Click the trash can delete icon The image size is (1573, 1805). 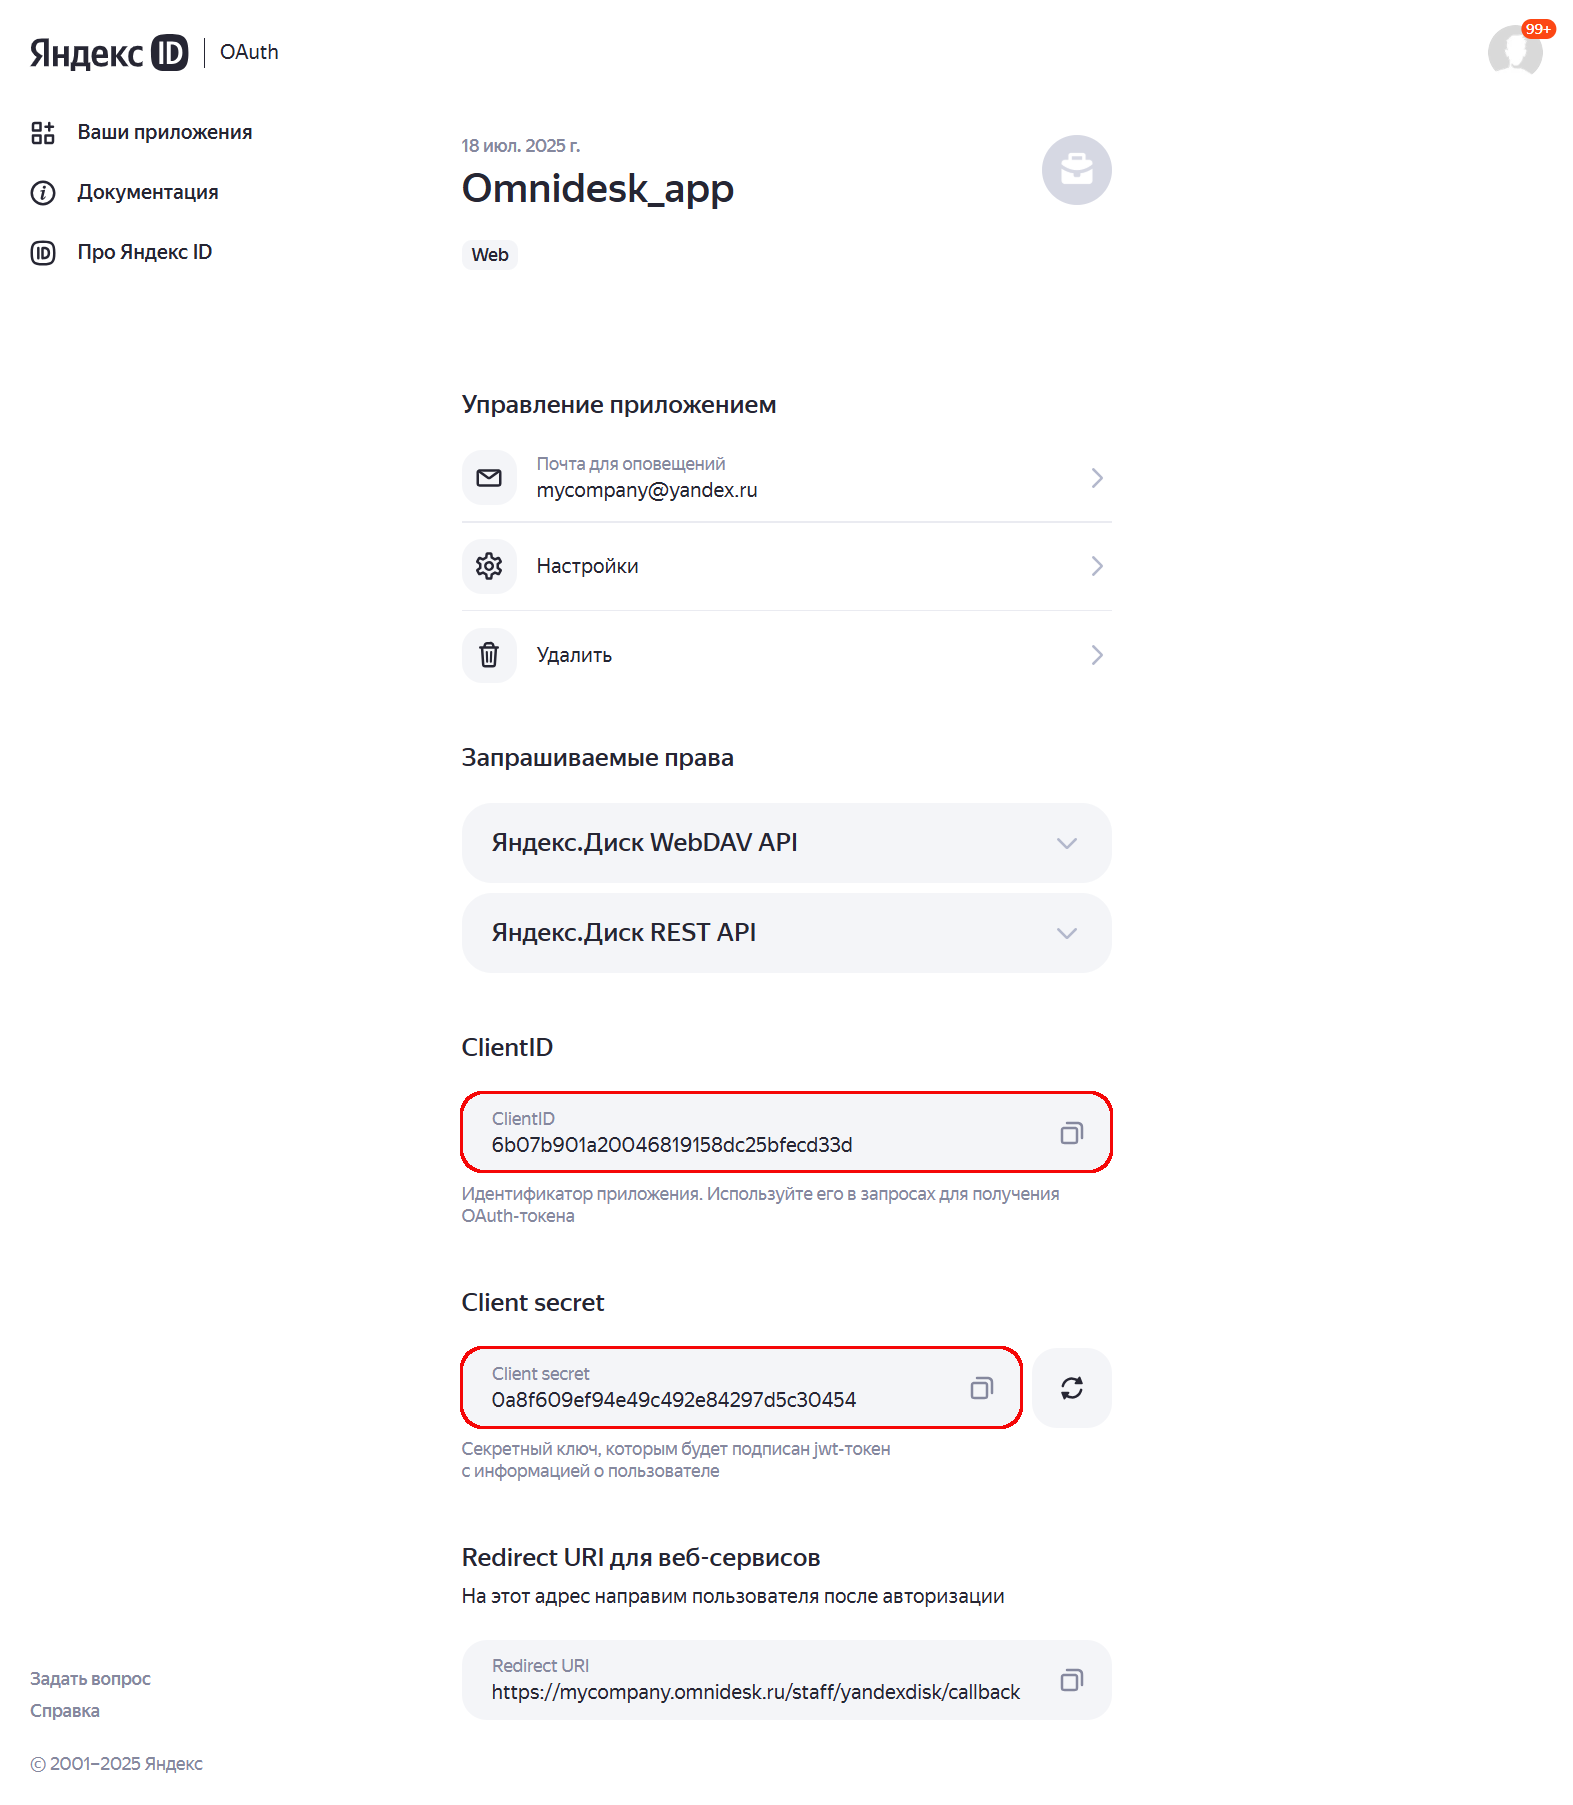pos(489,655)
